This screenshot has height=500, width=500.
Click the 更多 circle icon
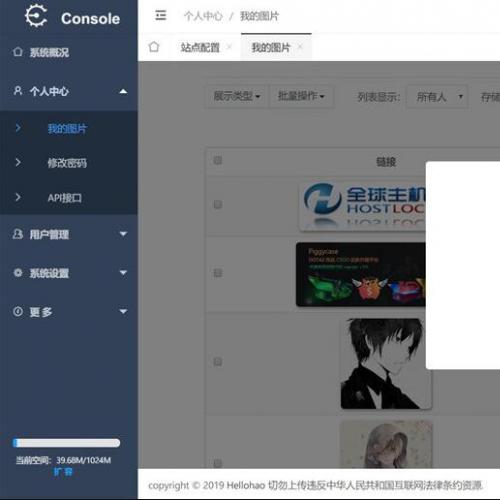18,312
